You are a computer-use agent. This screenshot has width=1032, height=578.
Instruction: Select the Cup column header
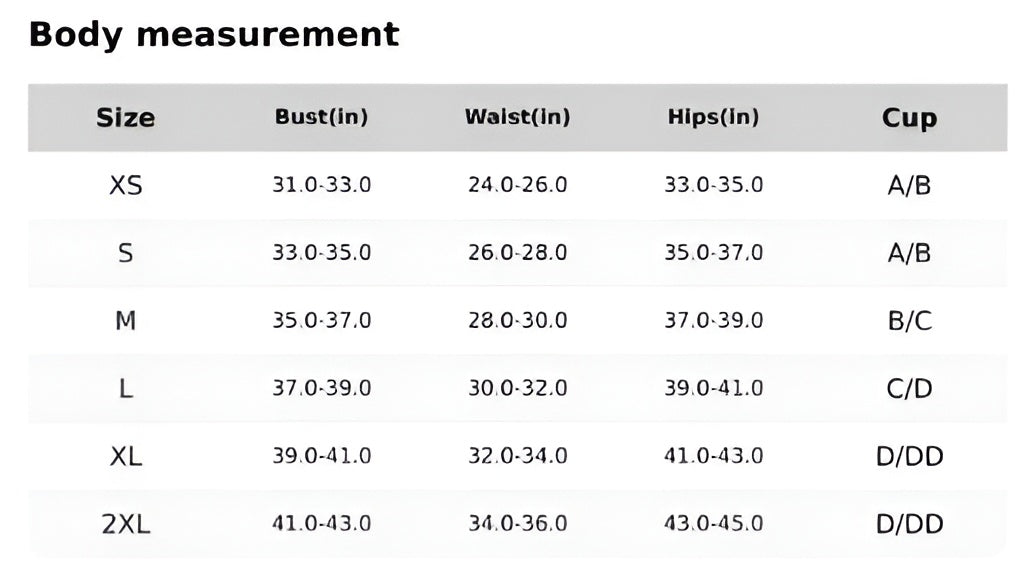pyautogui.click(x=909, y=118)
